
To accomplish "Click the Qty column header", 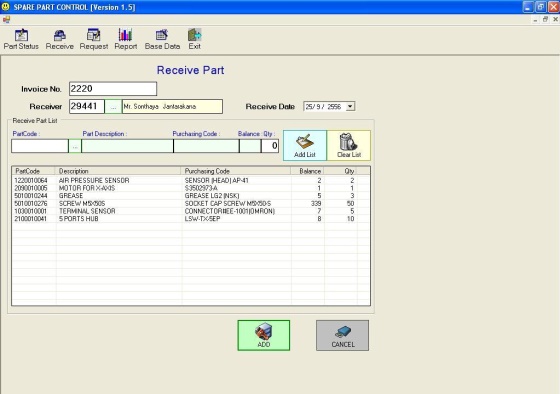I will tap(340, 171).
